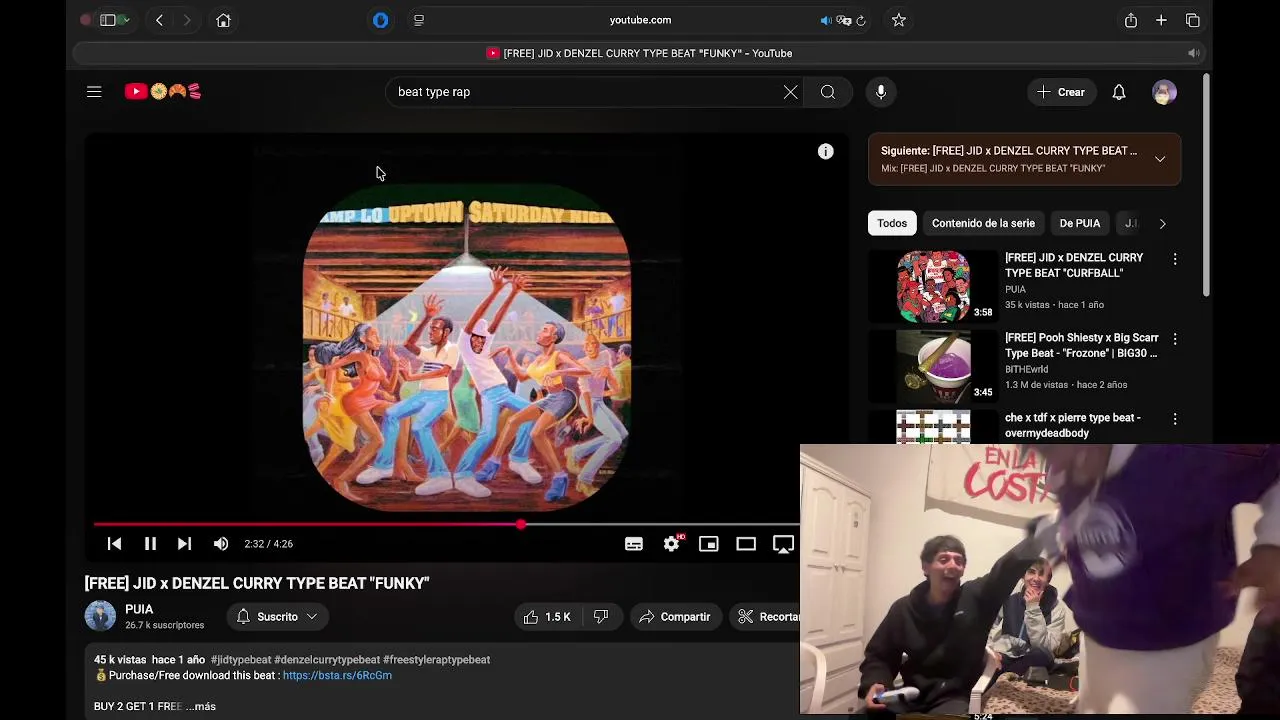Skip to next video
This screenshot has height=720, width=1280.
click(x=184, y=544)
